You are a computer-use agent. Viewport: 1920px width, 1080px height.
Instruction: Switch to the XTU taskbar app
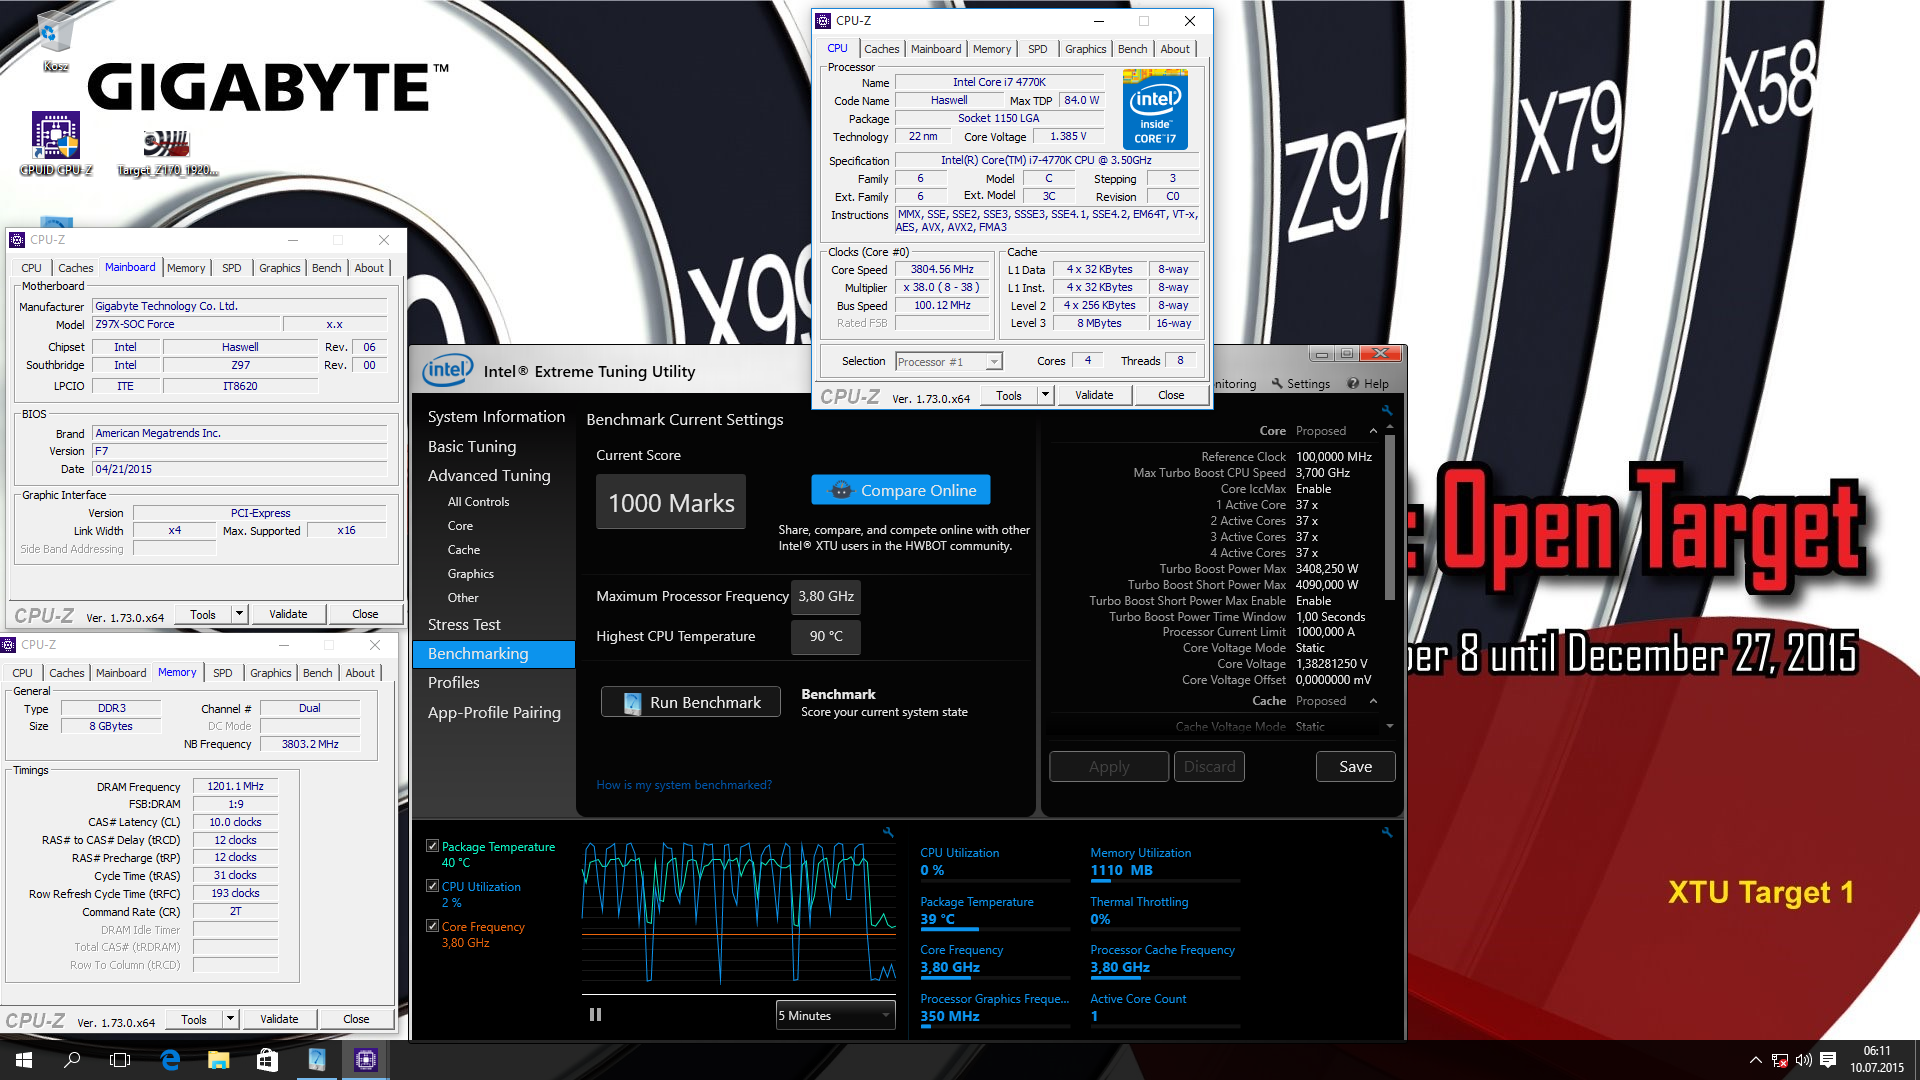point(316,1060)
